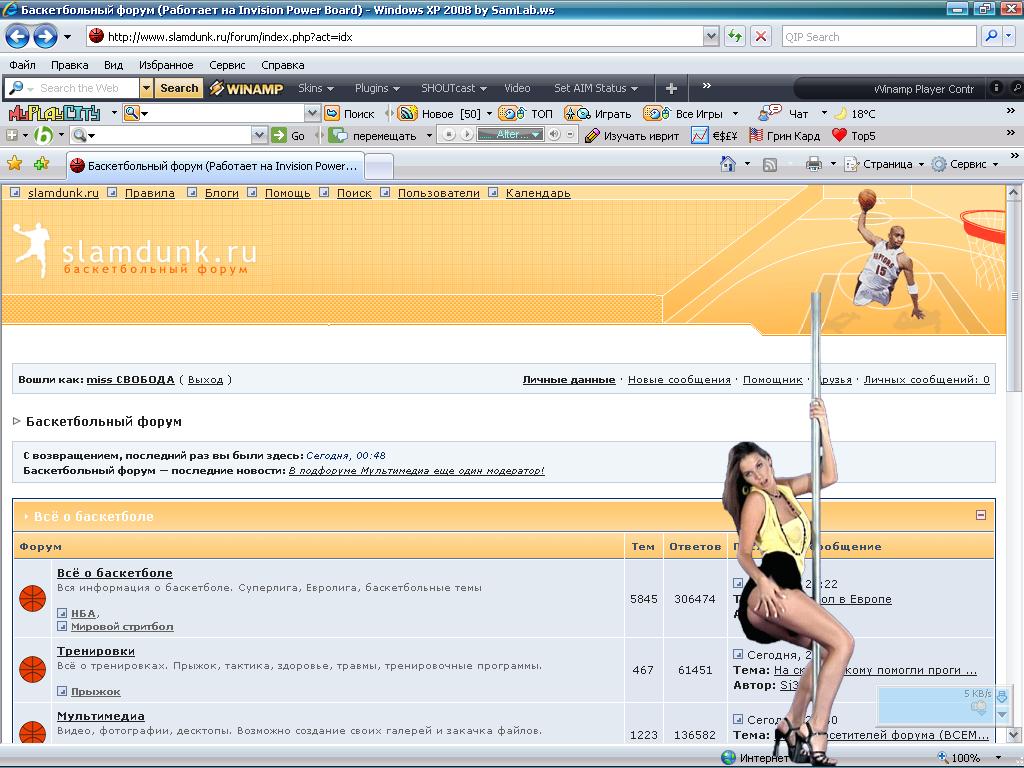Click the stop playback button in toolbar
The height and width of the screenshot is (768, 1024).
tap(449, 135)
